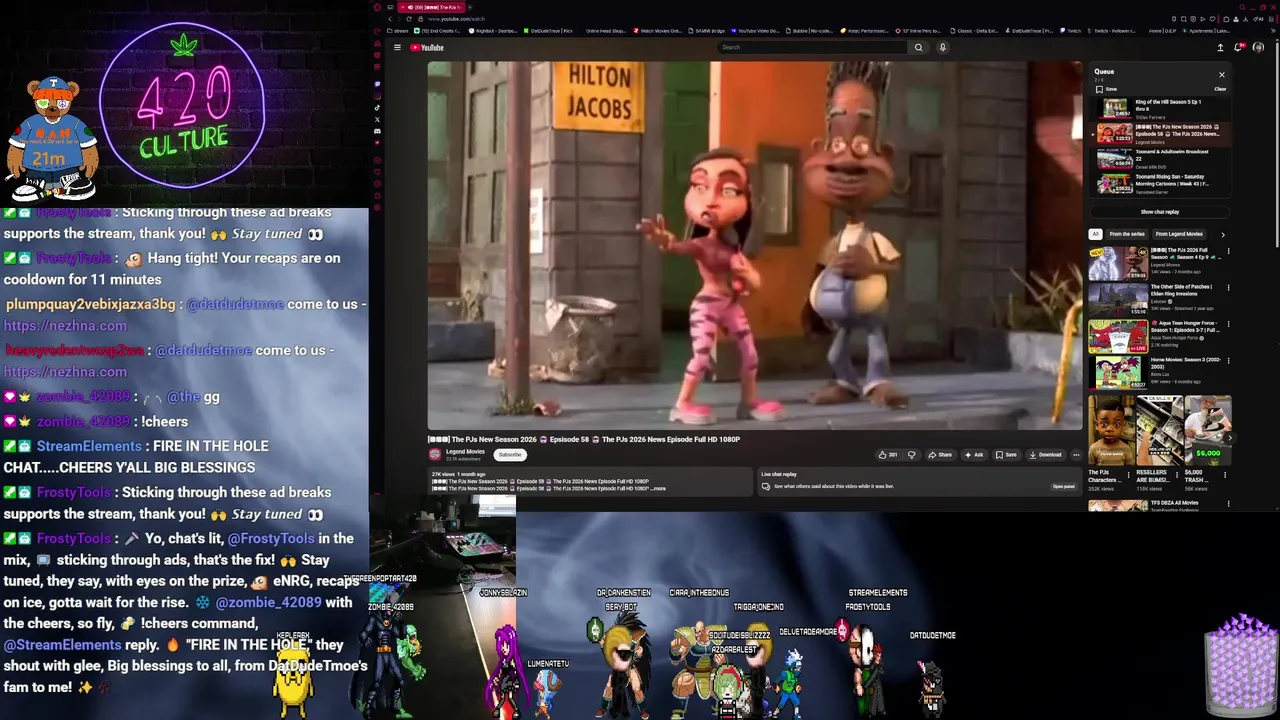Viewport: 1280px width, 720px height.
Task: Download the PJs video
Action: (1045, 455)
